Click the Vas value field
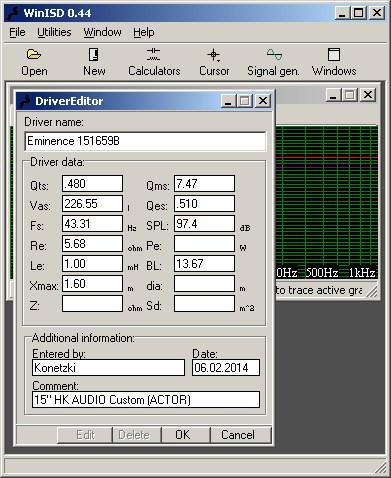Viewport: 391px width, 478px height. coord(92,204)
